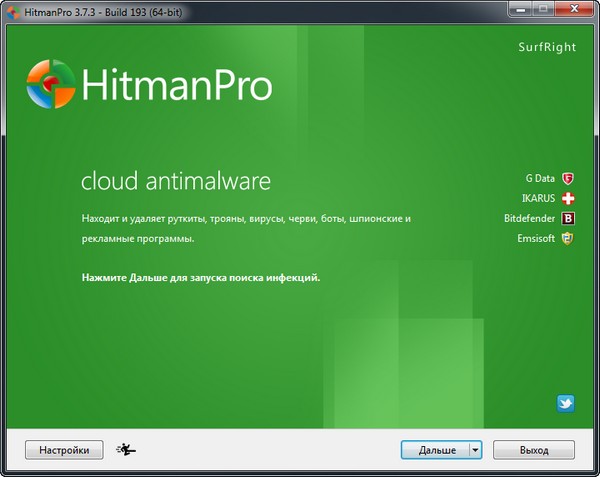Select the G Data text label
Screen dimensions: 600x477
pyautogui.click(x=539, y=179)
